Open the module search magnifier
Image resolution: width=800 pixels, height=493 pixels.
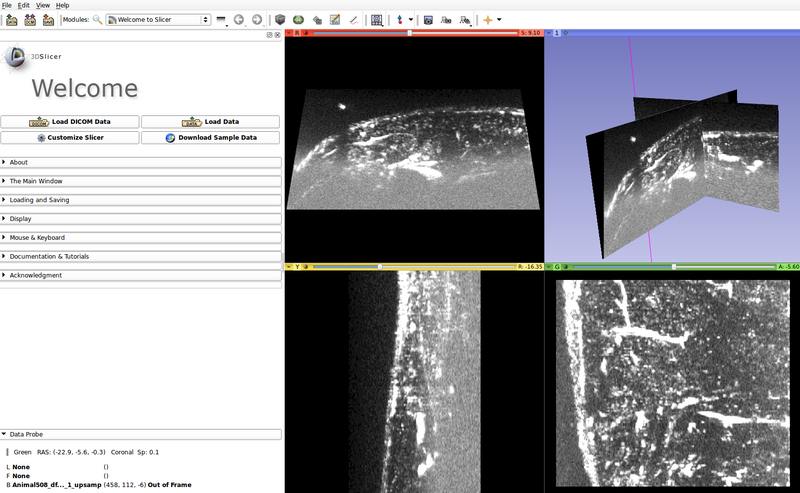click(97, 19)
